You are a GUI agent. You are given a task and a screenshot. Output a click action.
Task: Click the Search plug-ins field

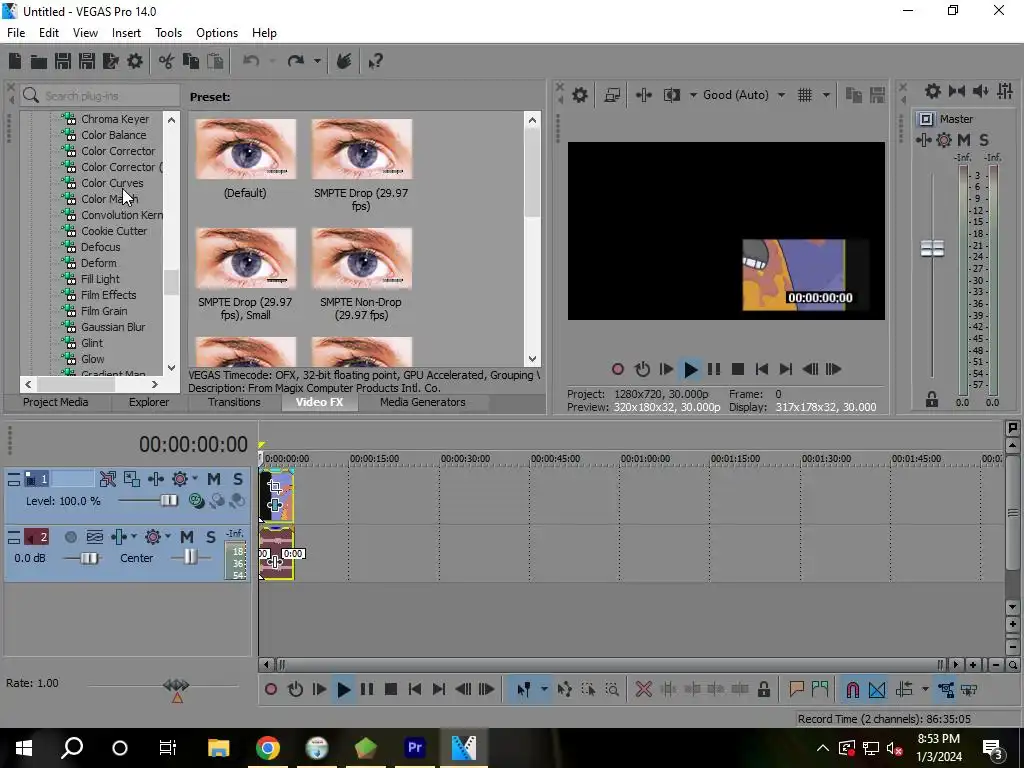click(100, 96)
